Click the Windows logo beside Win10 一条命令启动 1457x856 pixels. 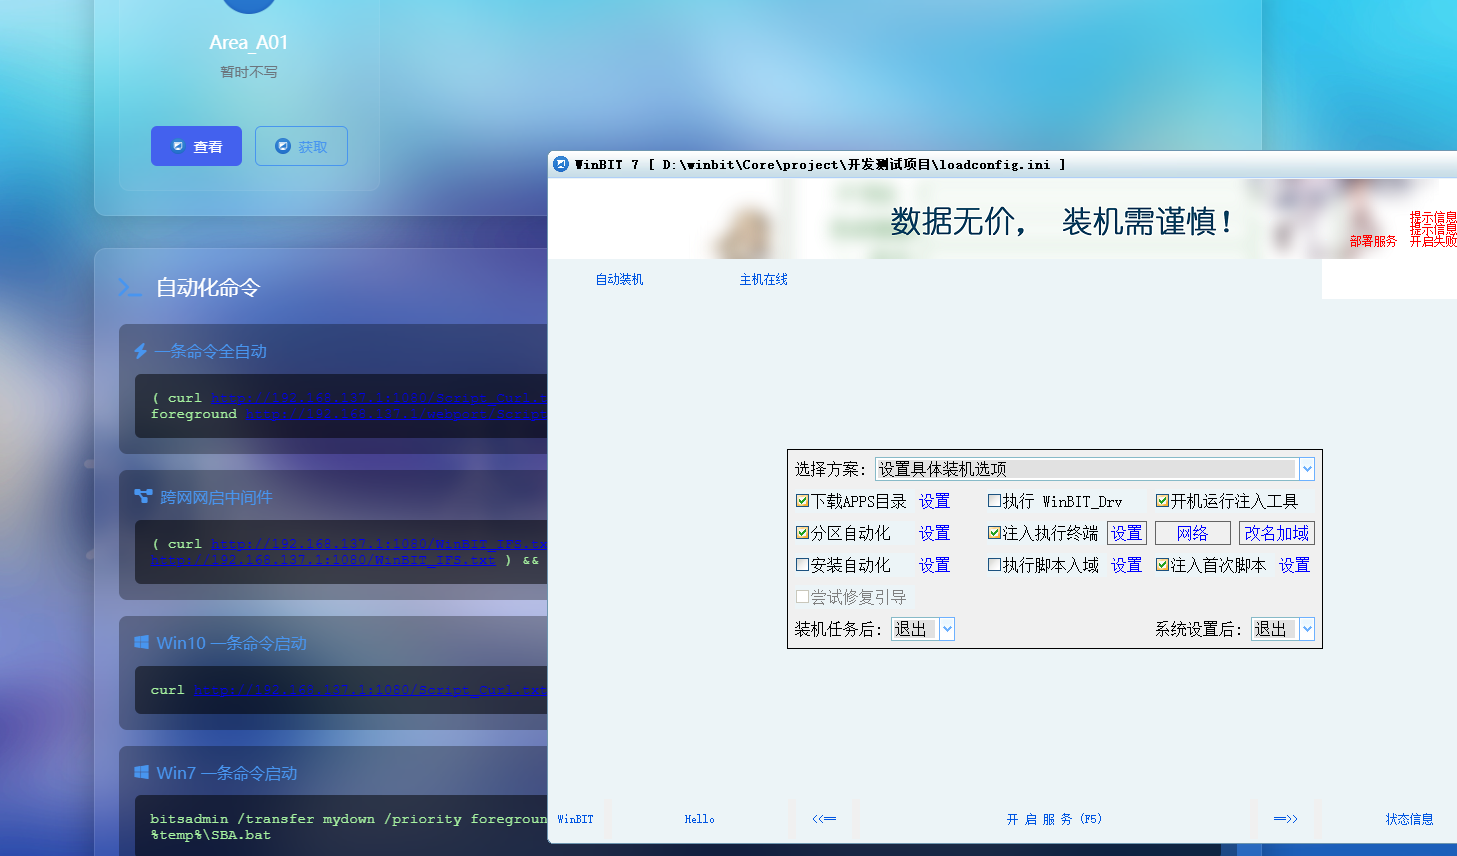[142, 642]
